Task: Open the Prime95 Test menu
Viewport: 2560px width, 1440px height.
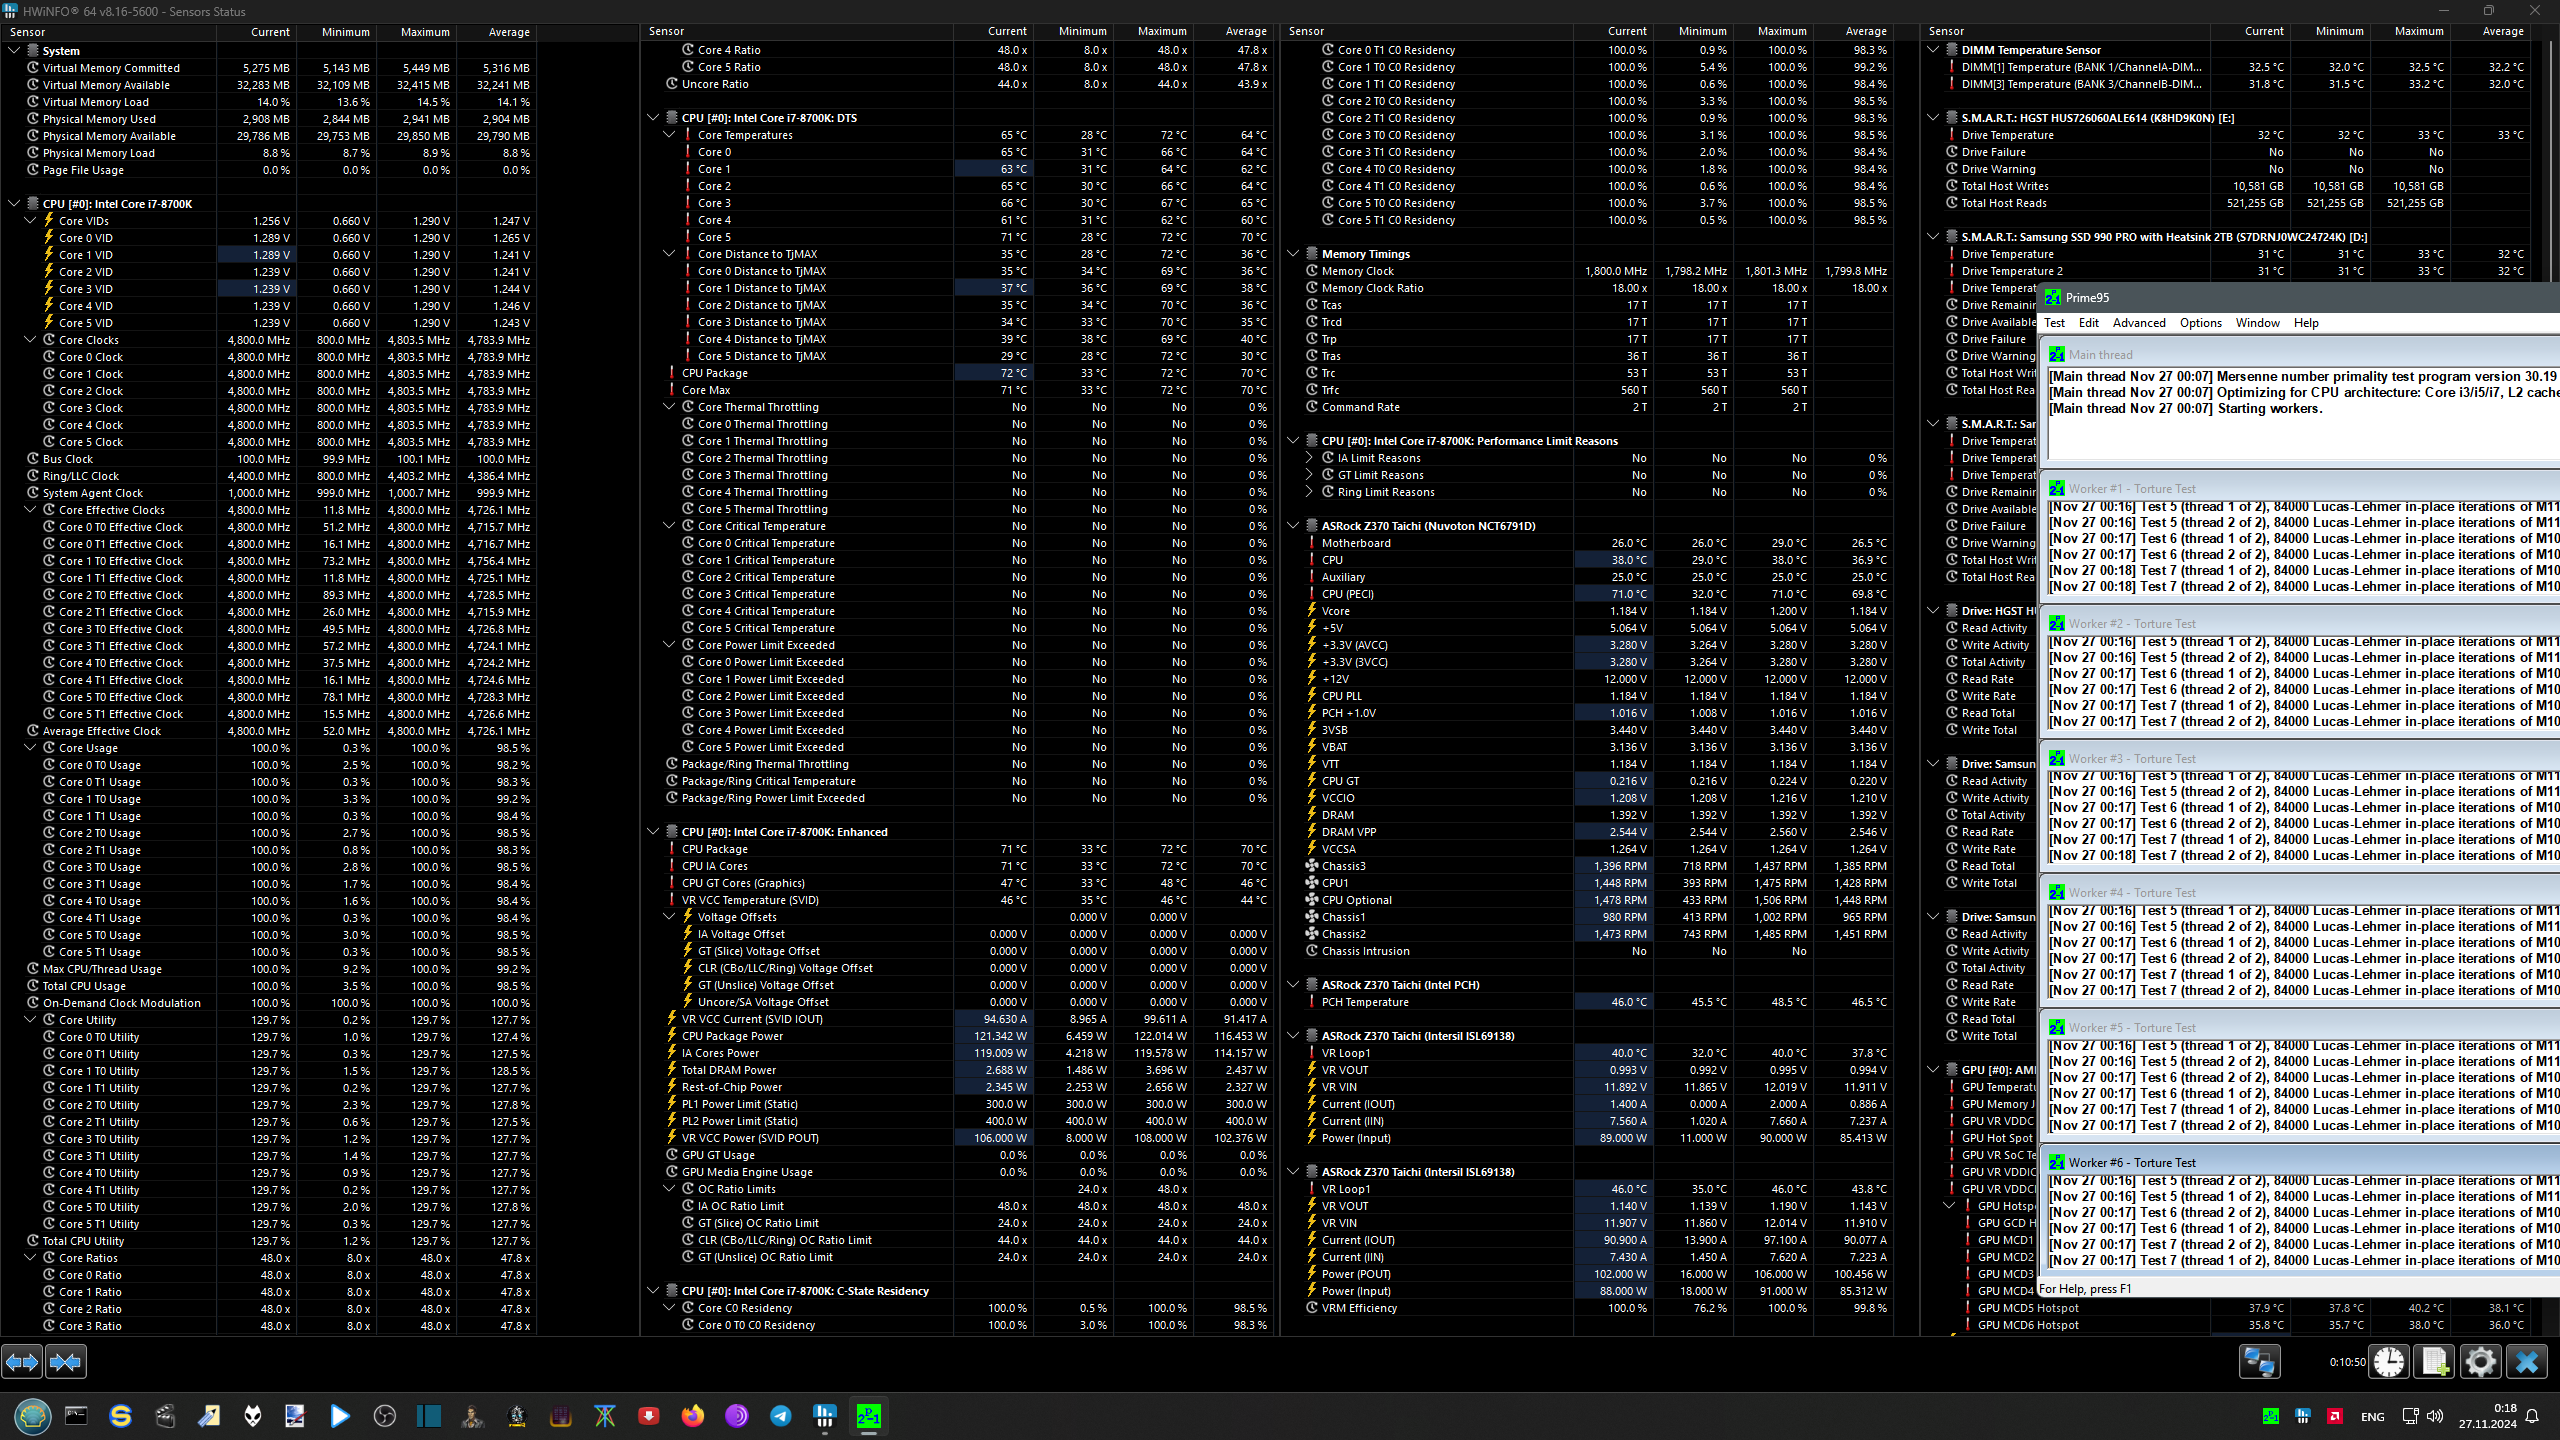Action: click(2054, 323)
